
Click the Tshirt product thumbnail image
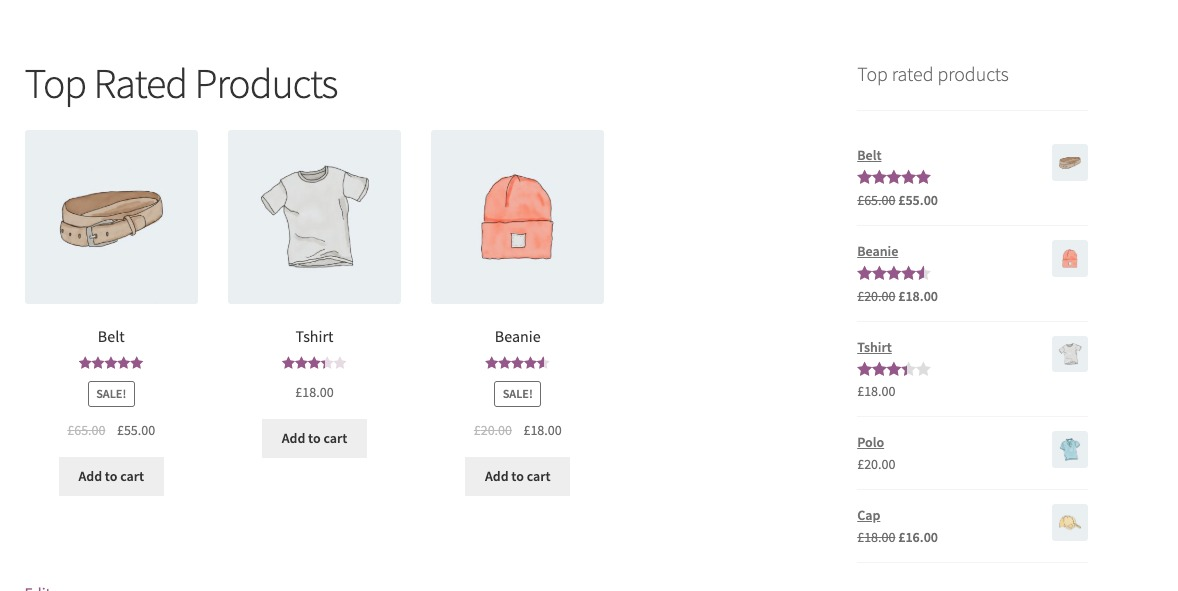314,216
